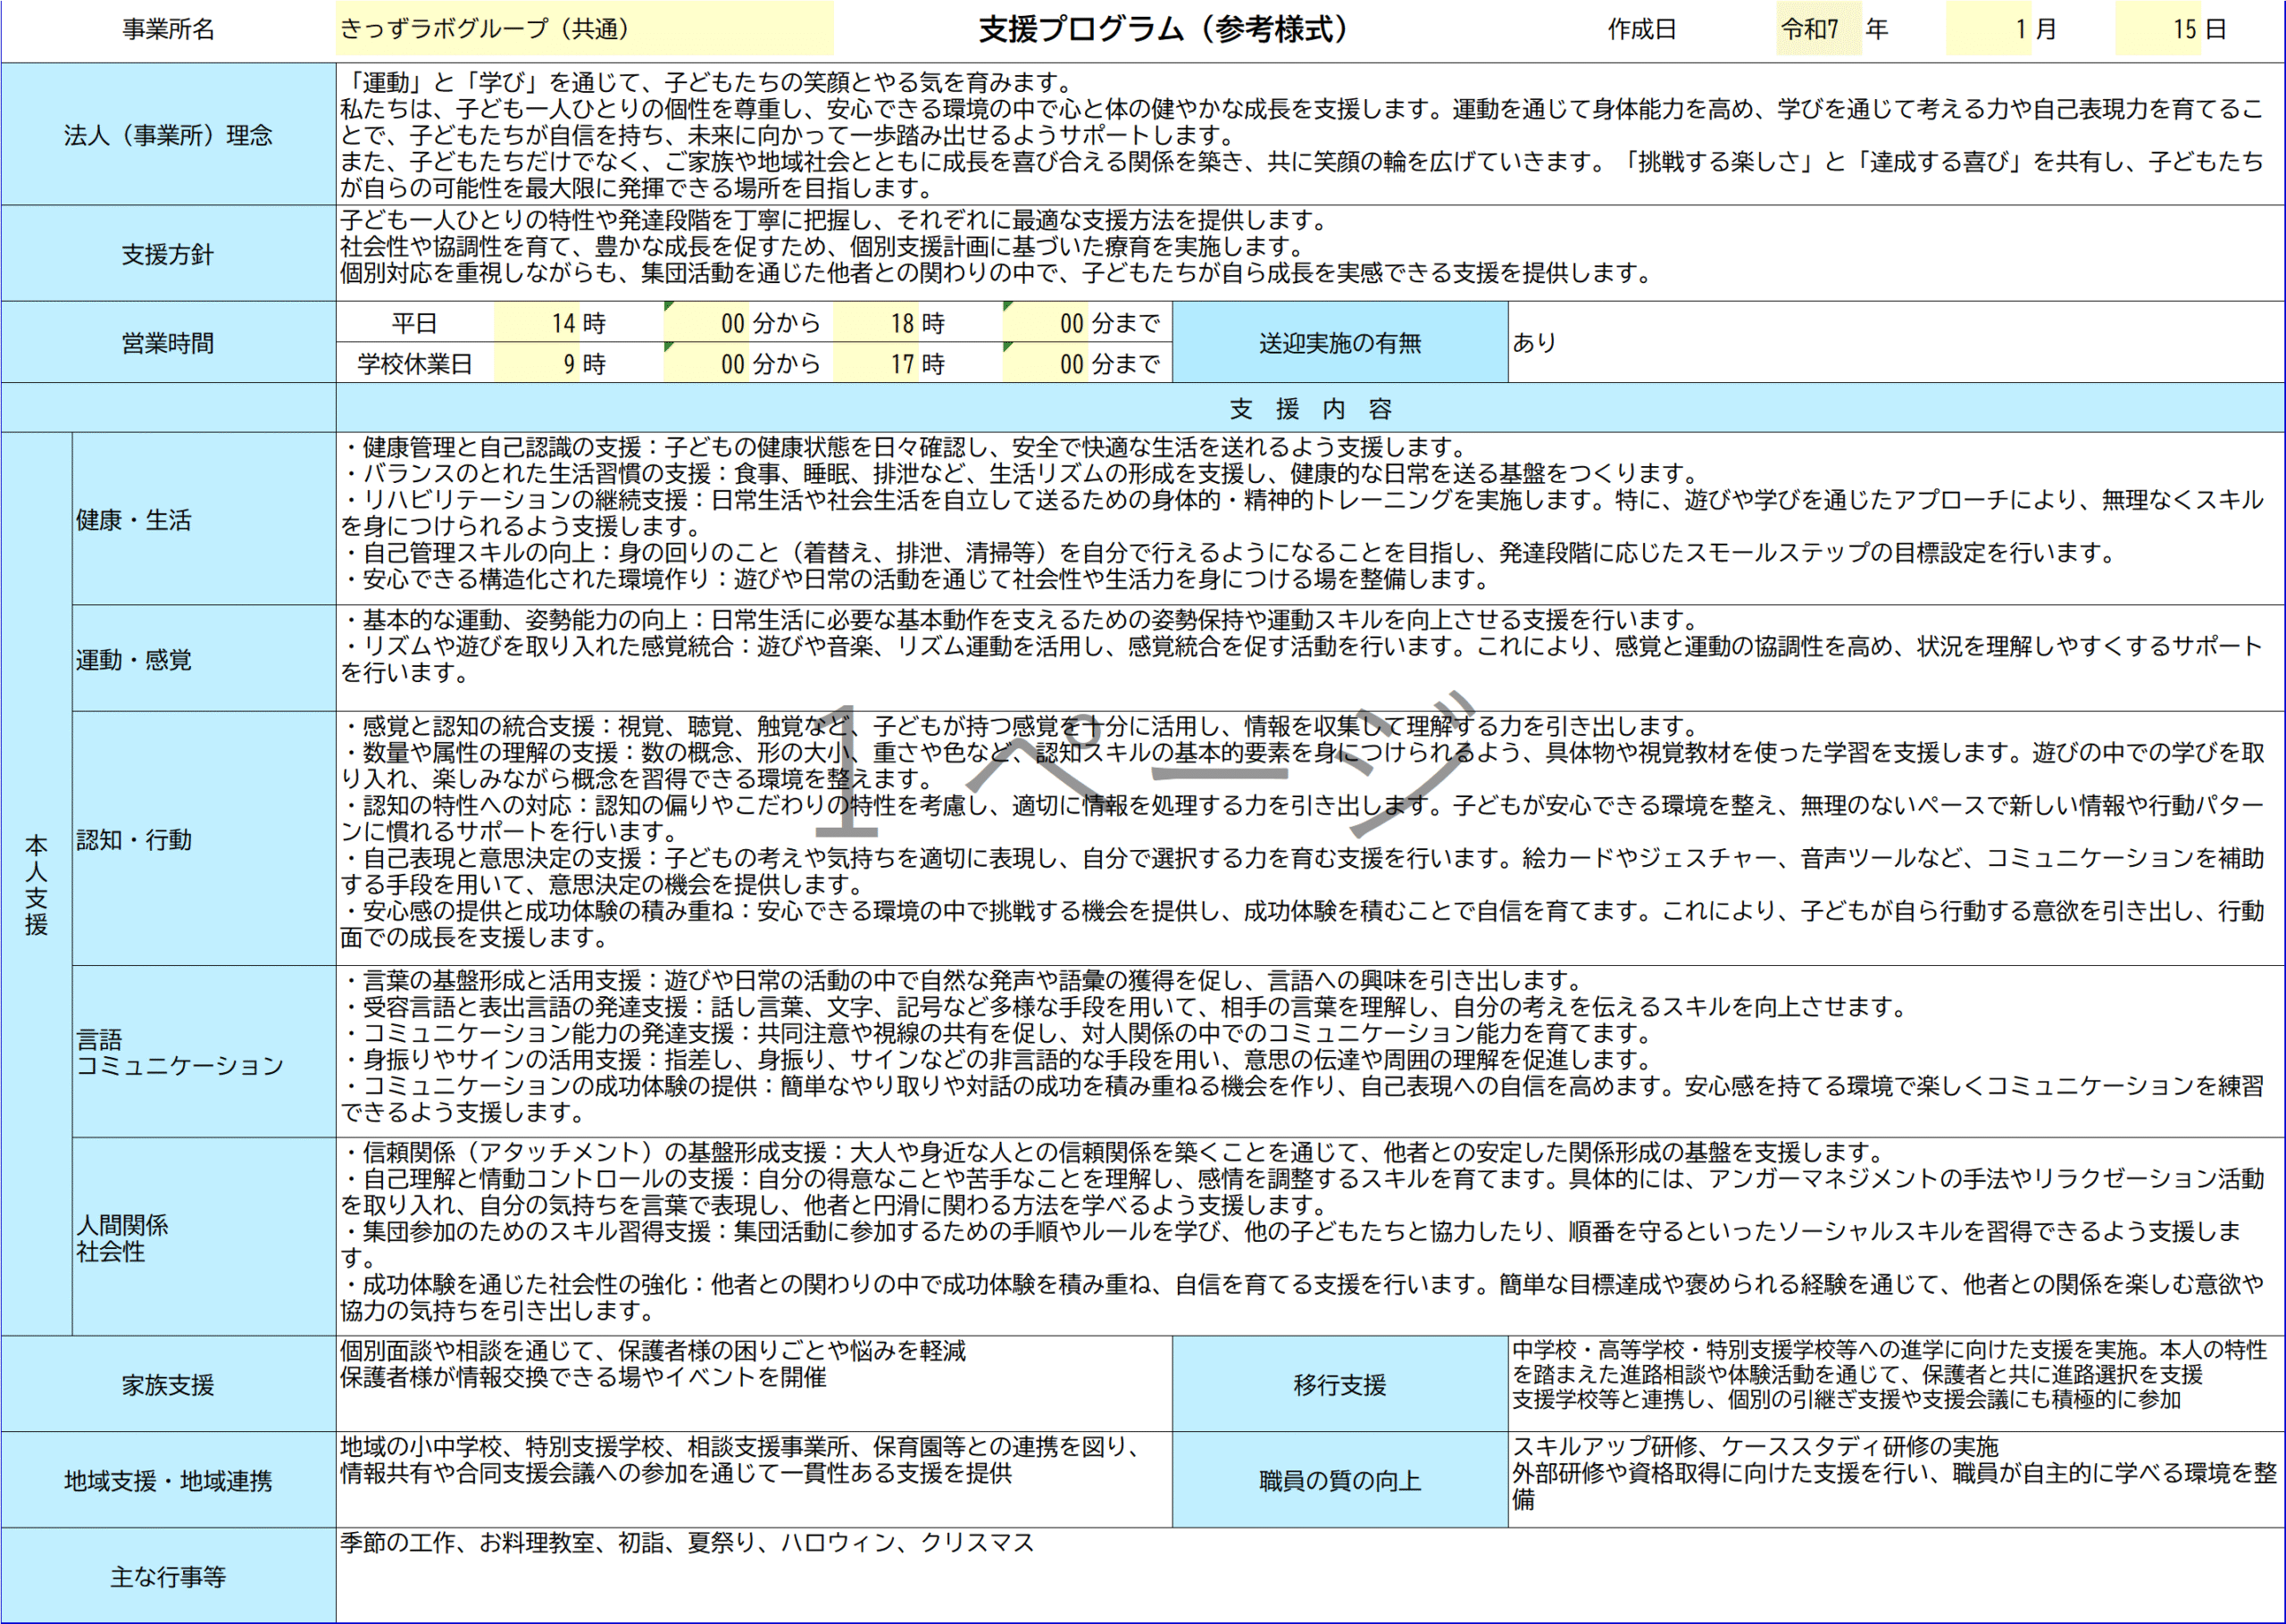Click the 学校休業日 row label
Screen dimensions: 2286x1624
[x=415, y=363]
